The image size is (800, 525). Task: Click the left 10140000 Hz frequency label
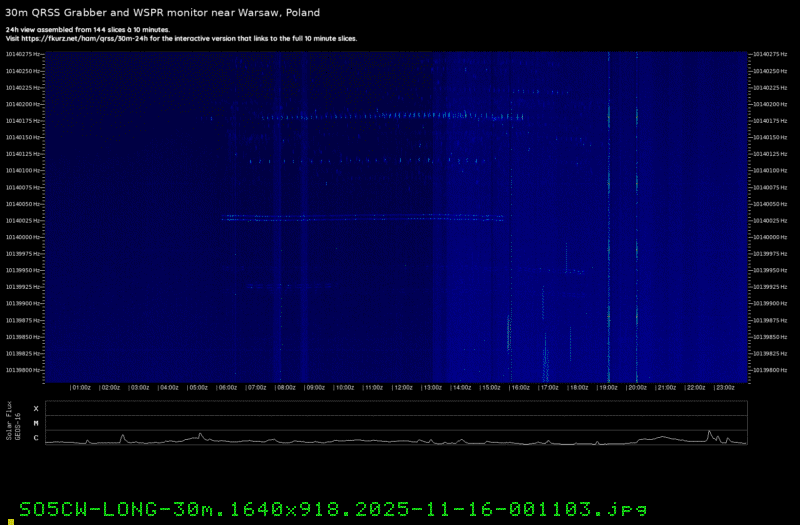click(24, 237)
